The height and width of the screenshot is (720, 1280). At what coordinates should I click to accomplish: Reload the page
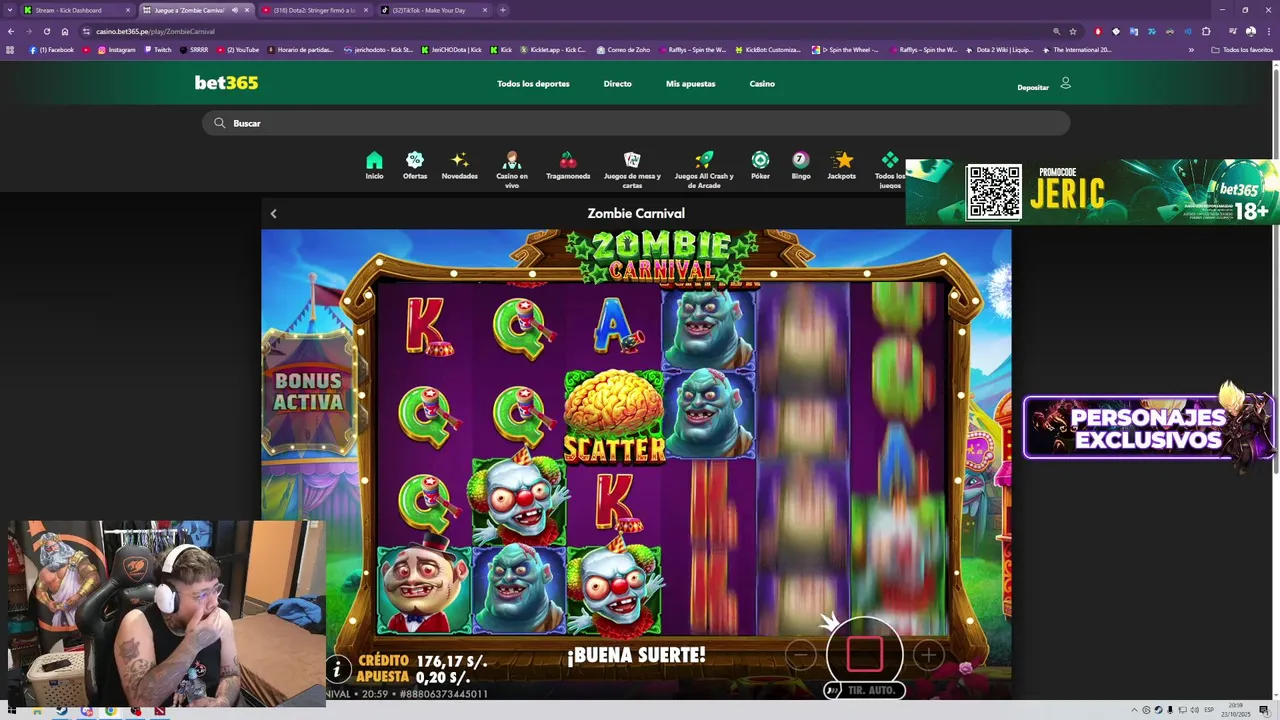(46, 31)
